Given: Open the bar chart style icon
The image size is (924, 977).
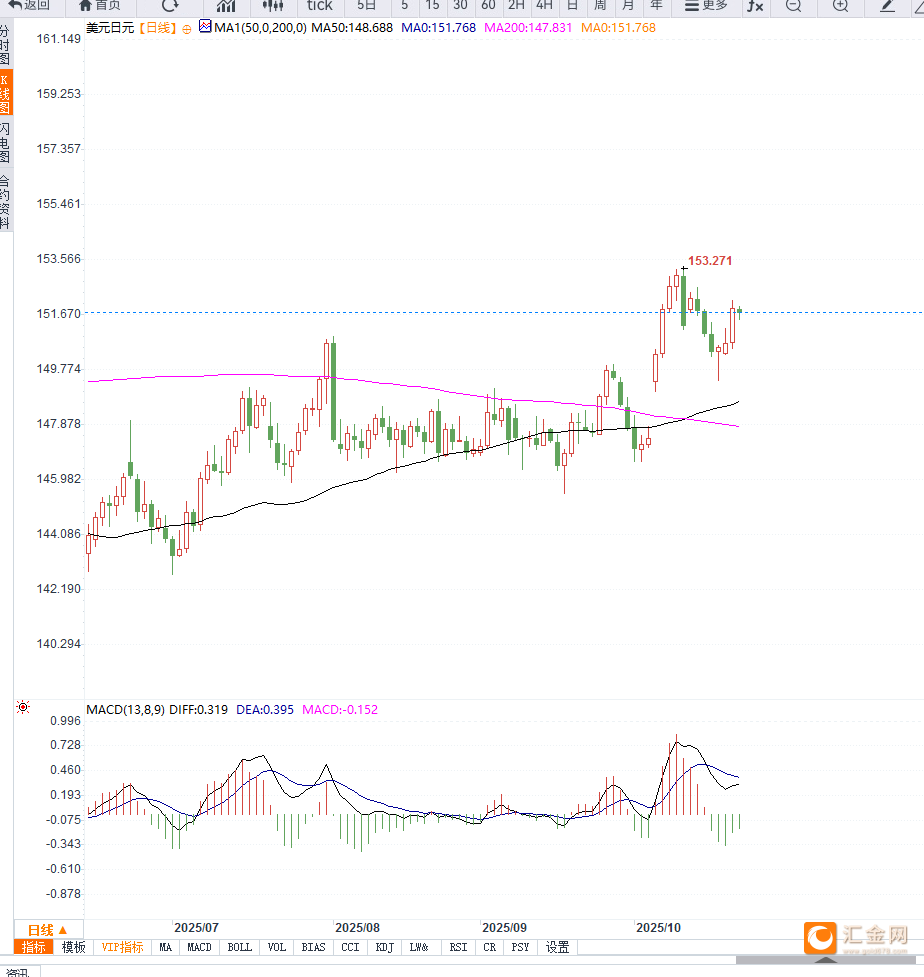Looking at the screenshot, I should click(x=226, y=6).
